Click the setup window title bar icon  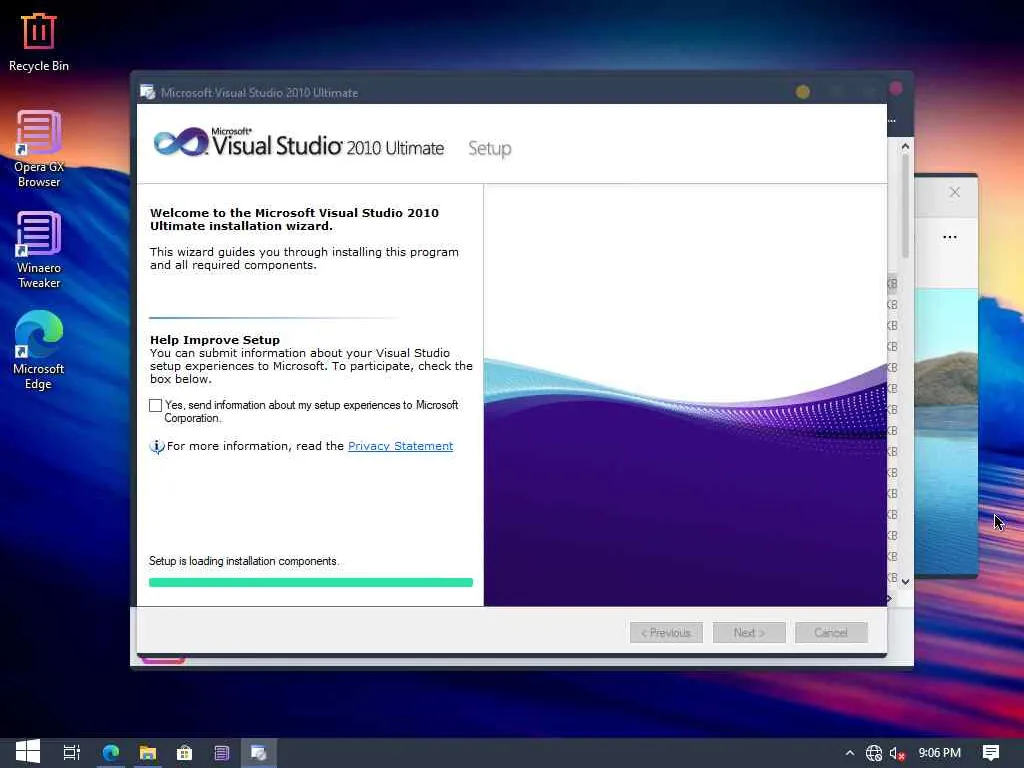[x=148, y=92]
